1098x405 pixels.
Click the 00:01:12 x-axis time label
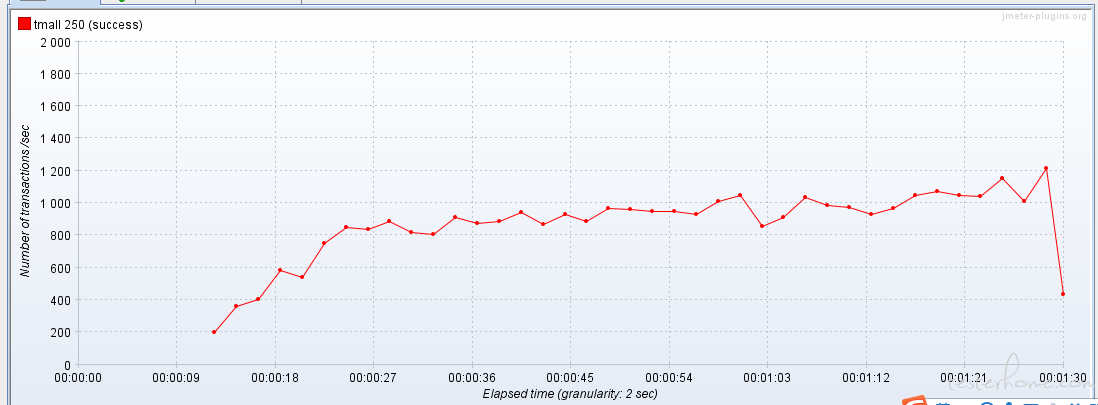865,378
